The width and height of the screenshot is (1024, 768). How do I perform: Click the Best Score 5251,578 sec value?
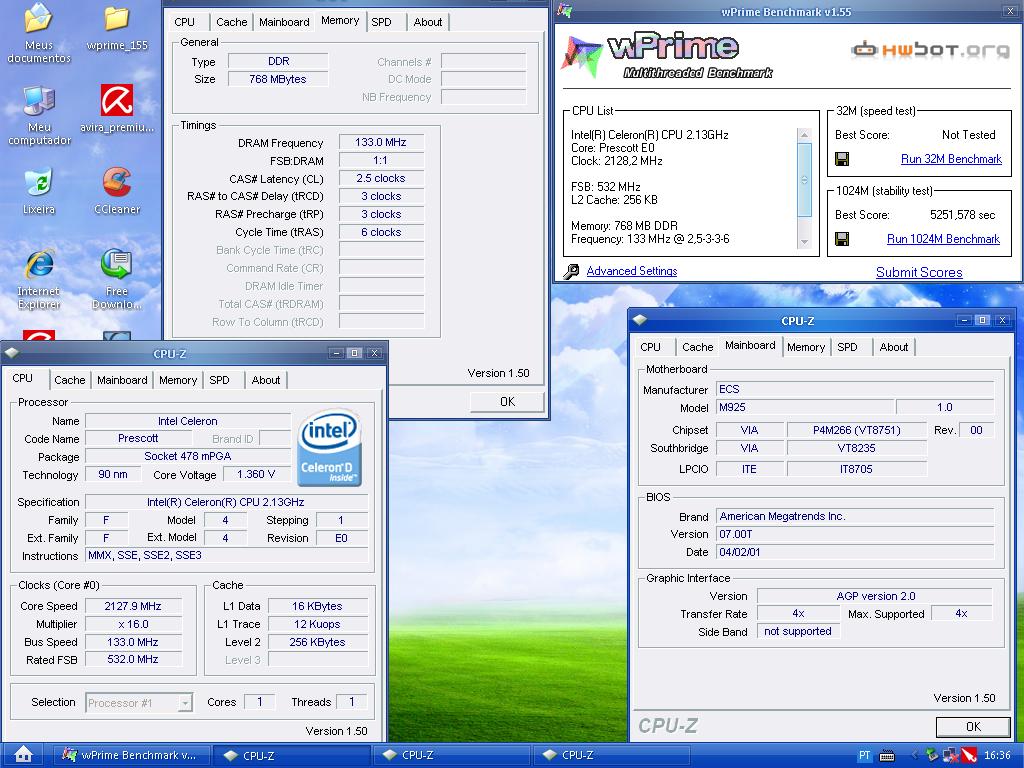click(x=963, y=215)
